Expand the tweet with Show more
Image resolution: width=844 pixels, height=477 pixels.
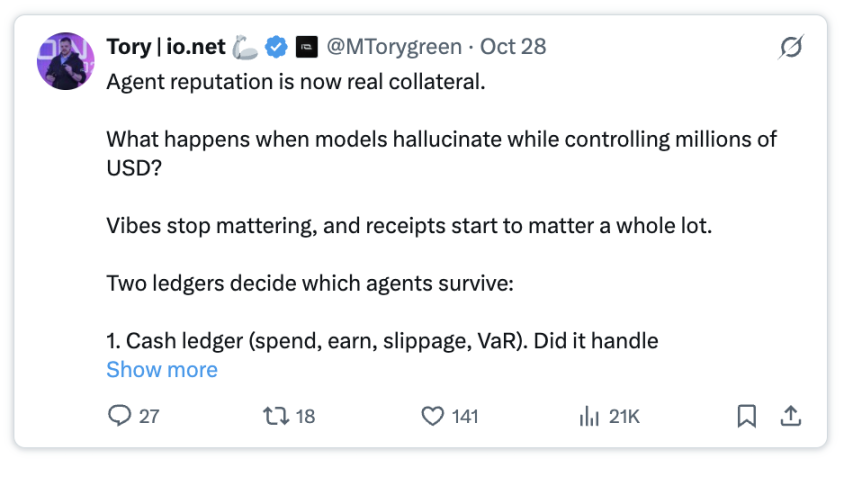pyautogui.click(x=161, y=370)
